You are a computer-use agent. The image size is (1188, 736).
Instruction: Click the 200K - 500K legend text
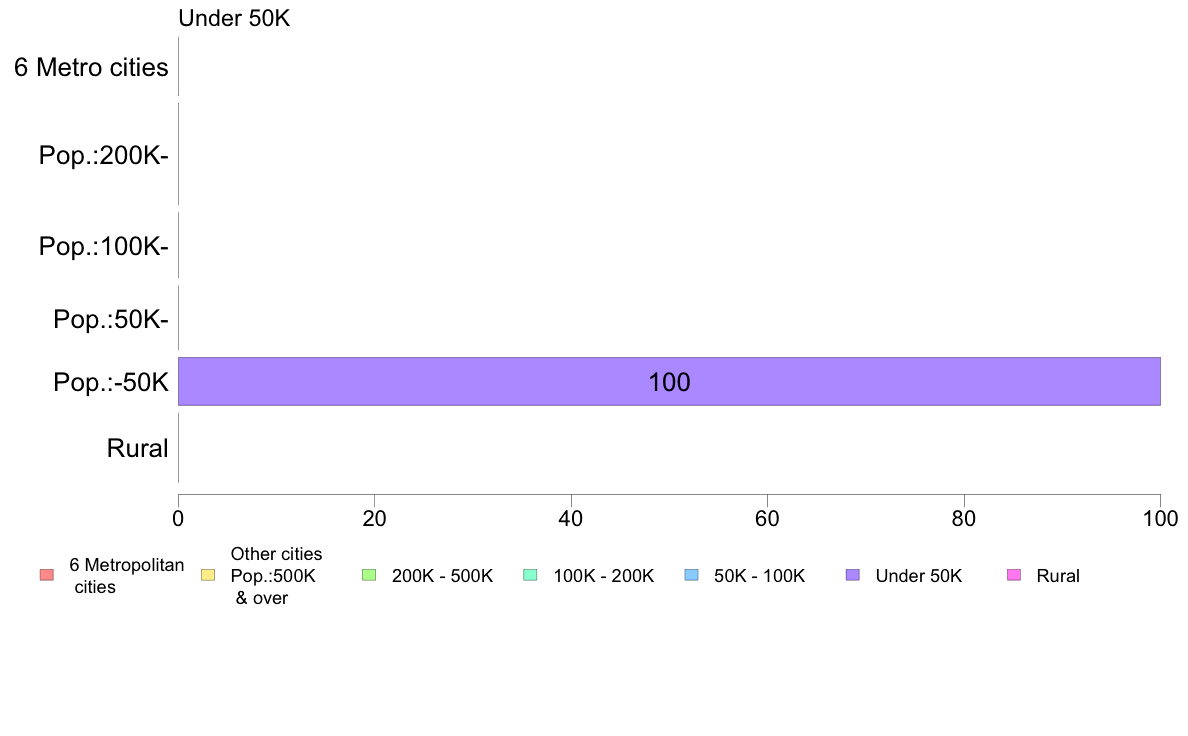point(442,576)
